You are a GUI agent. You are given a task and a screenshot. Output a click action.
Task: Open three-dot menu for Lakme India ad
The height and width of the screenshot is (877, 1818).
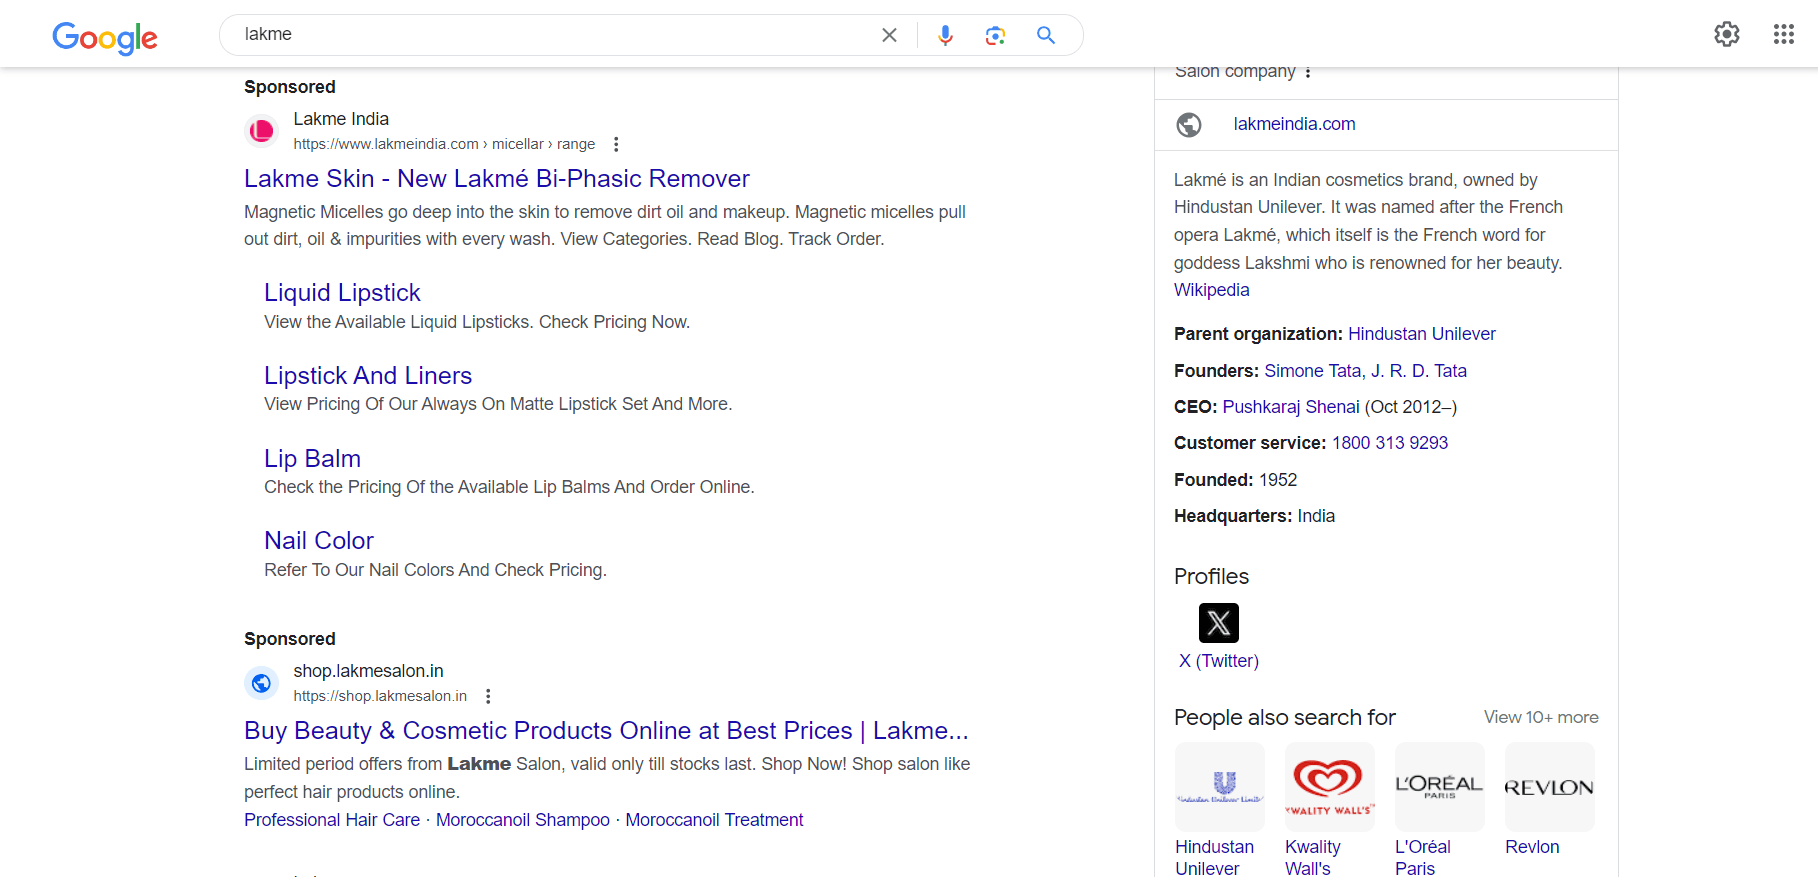pos(616,144)
